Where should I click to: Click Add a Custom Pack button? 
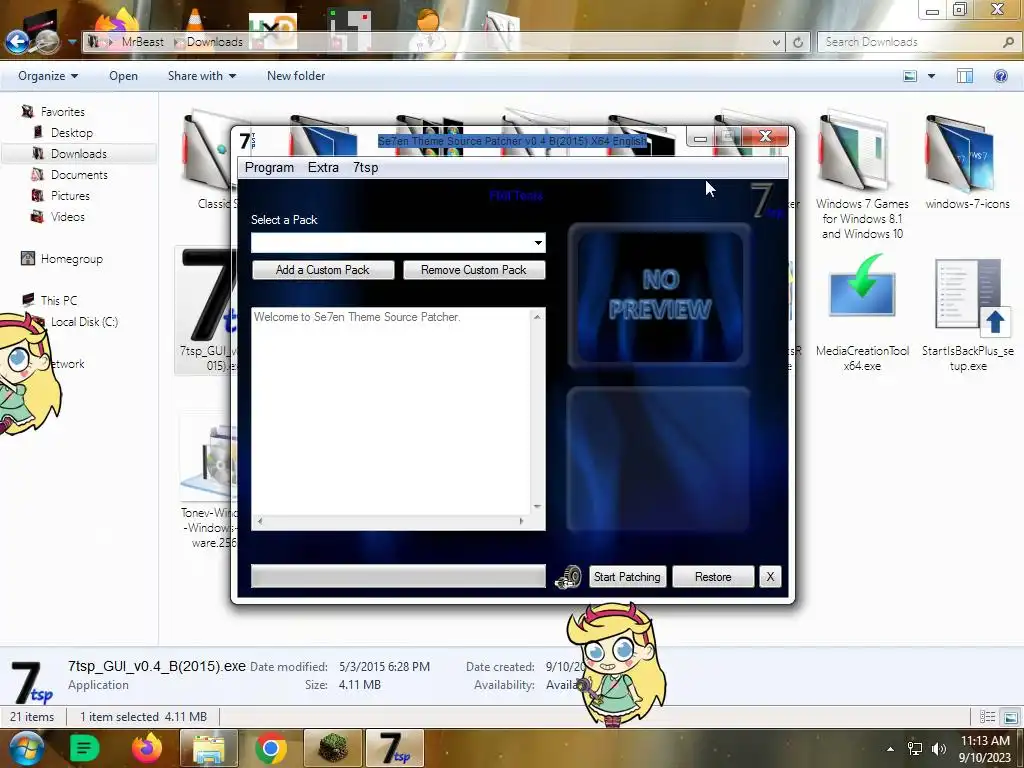323,270
